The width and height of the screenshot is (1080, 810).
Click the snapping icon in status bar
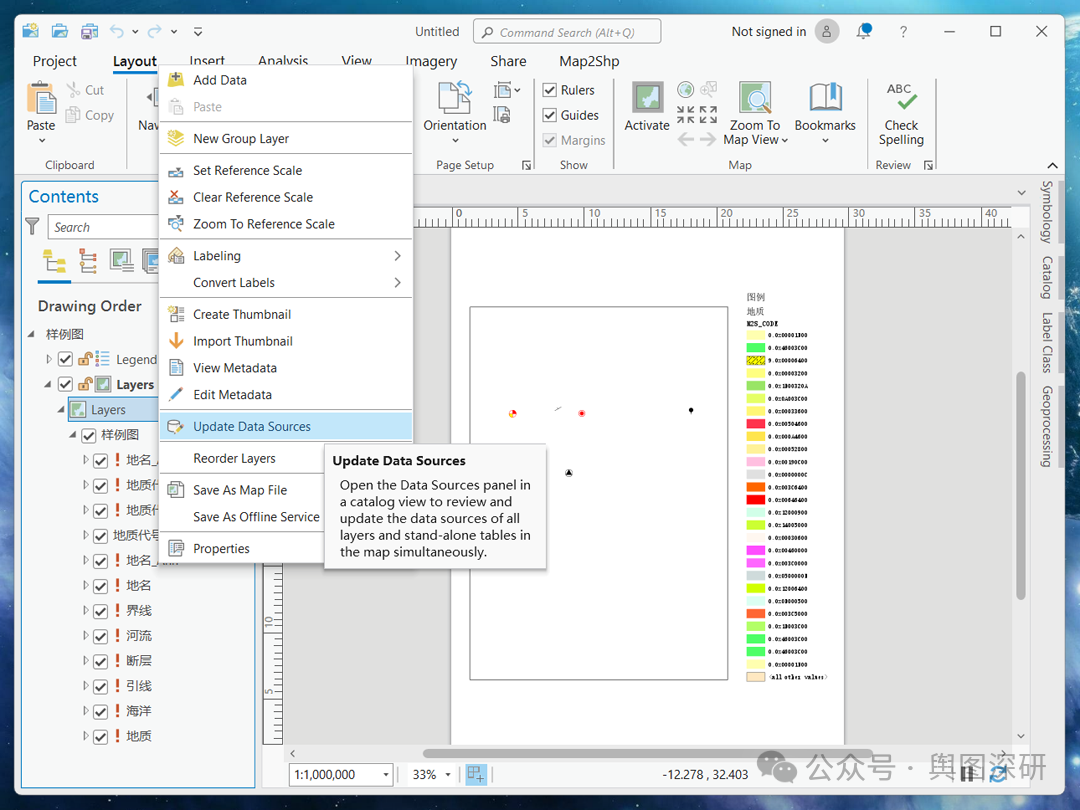click(476, 774)
